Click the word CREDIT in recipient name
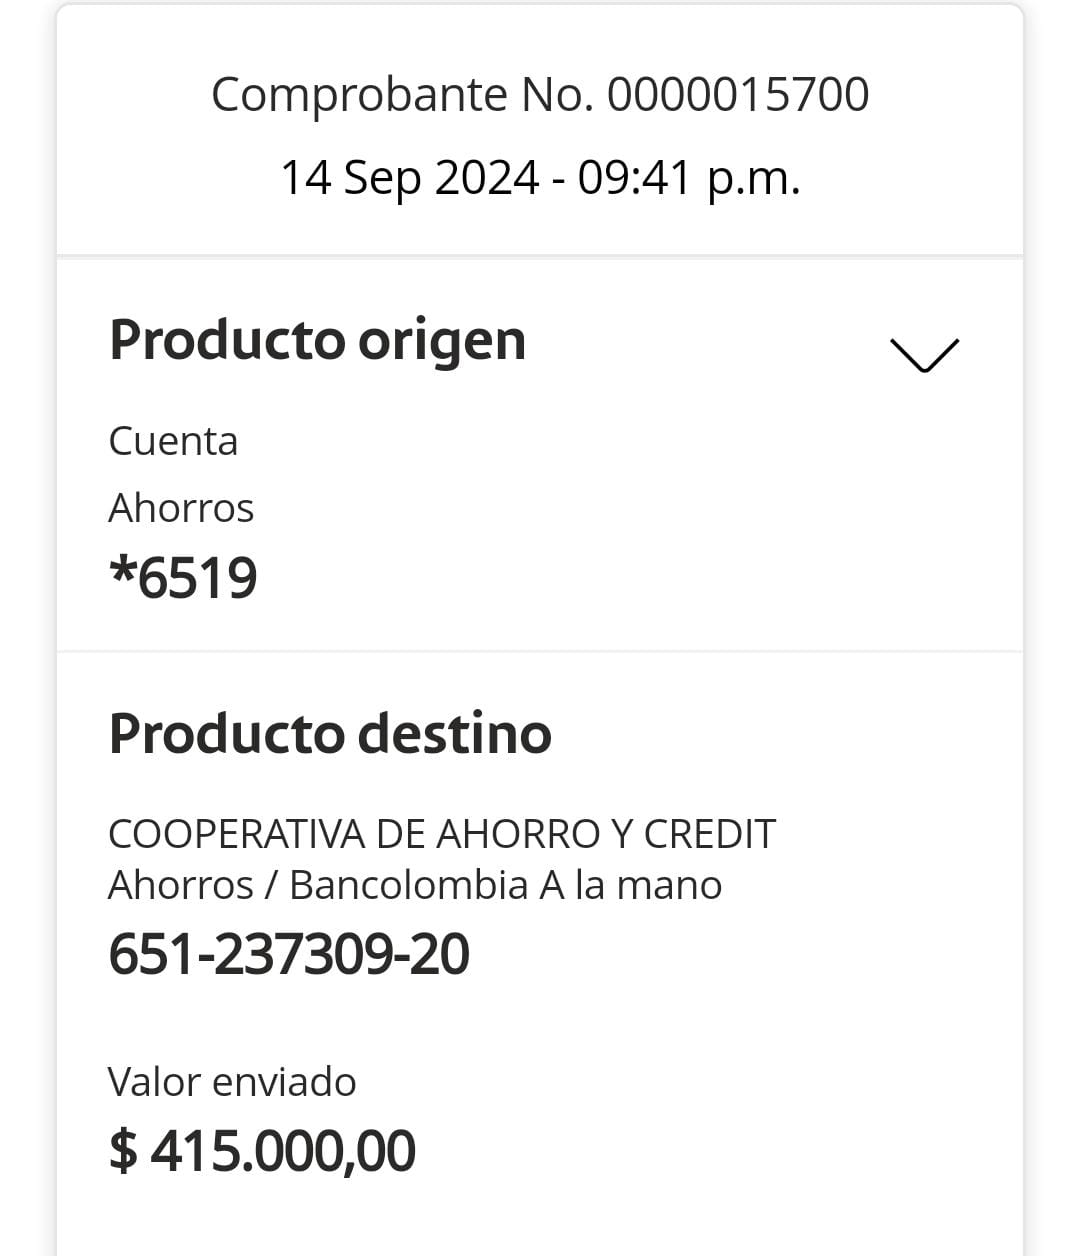Image resolution: width=1080 pixels, height=1256 pixels. pyautogui.click(x=709, y=834)
